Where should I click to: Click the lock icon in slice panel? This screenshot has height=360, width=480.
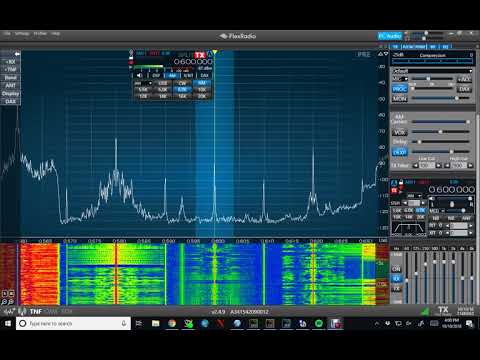point(401,182)
